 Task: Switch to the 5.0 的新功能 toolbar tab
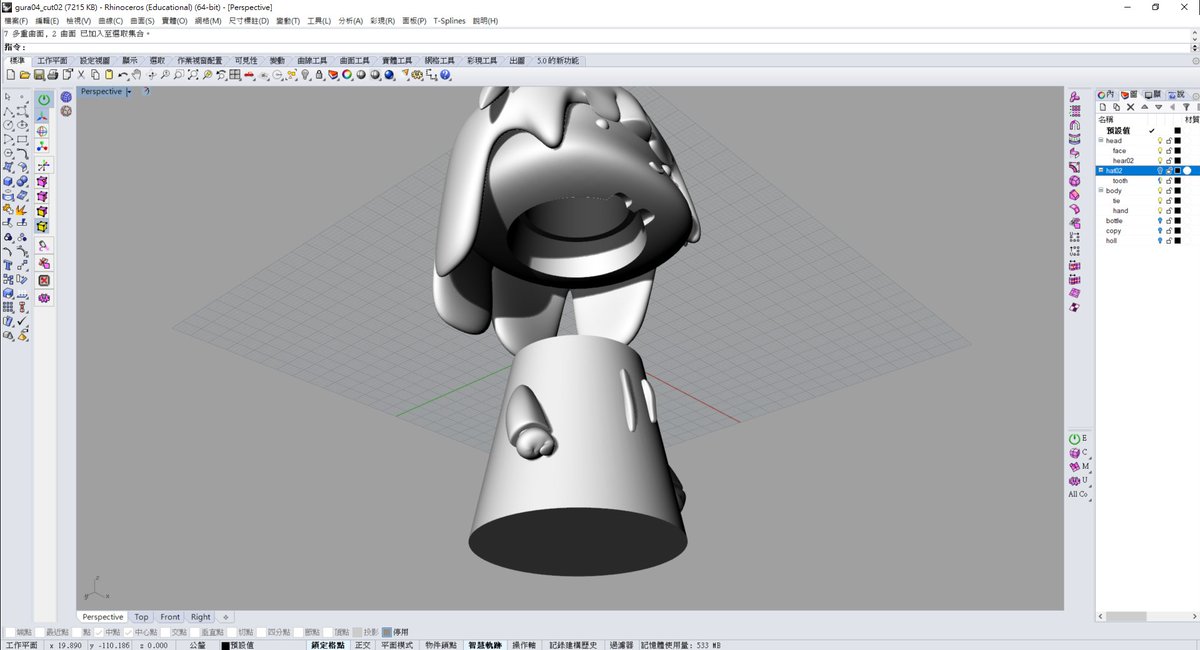[558, 60]
